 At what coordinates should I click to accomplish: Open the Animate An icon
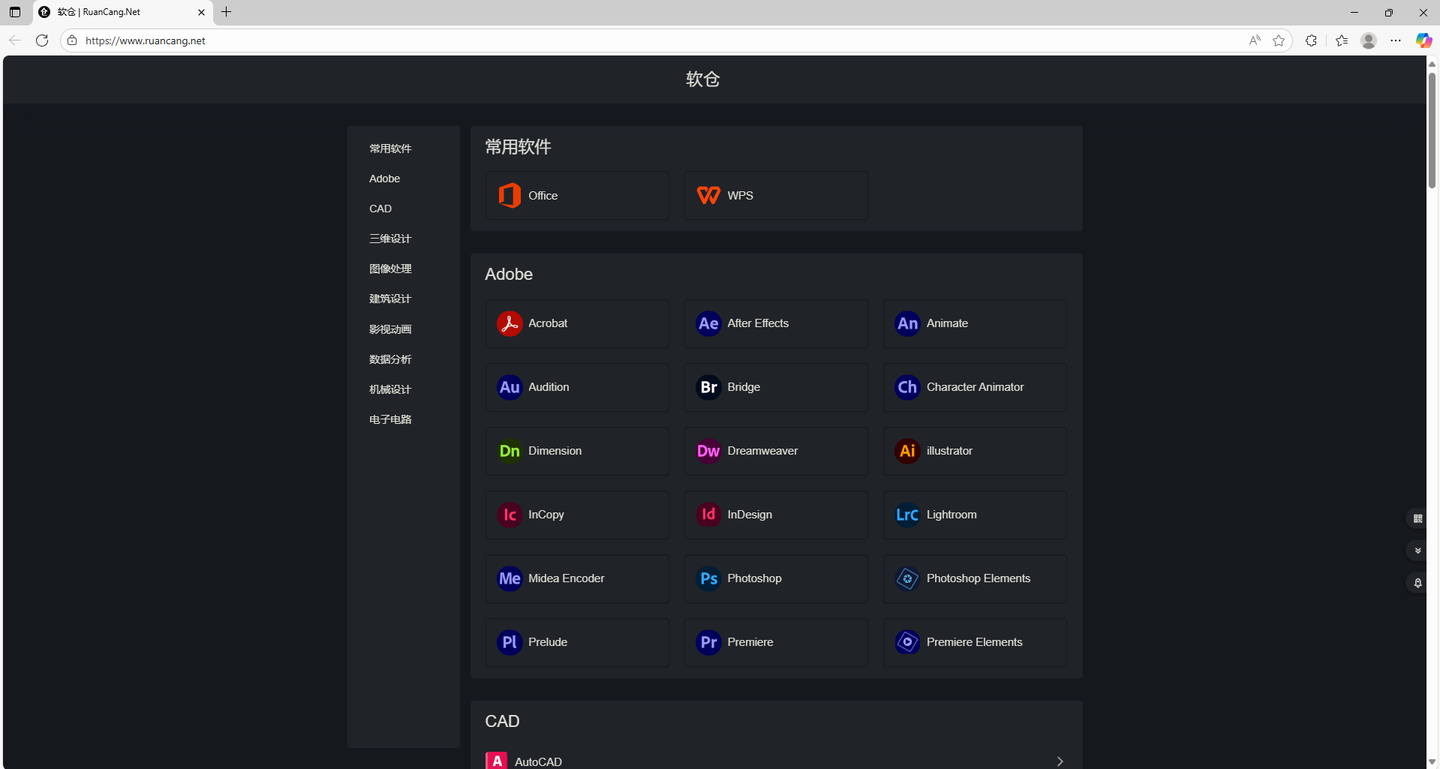pyautogui.click(x=908, y=324)
